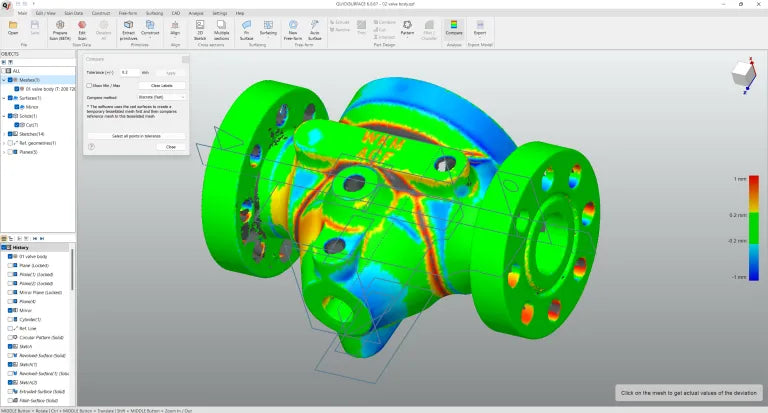This screenshot has width=768, height=413.
Task: Click the view orientation cube
Action: point(744,76)
